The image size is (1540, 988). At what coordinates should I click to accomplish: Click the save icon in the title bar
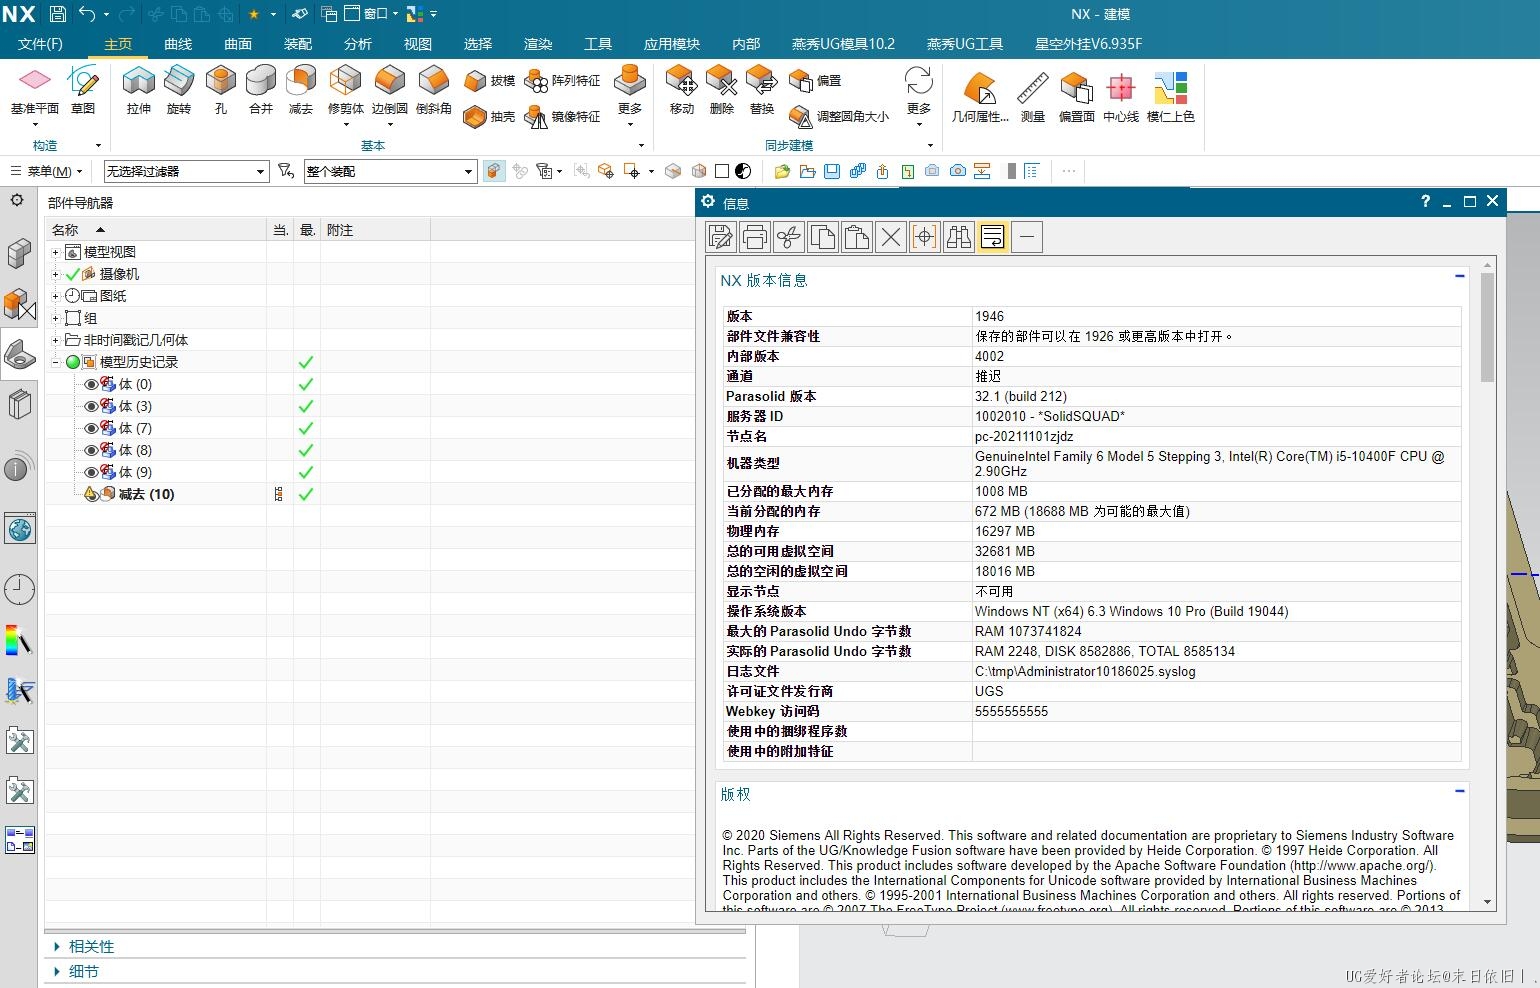point(57,14)
